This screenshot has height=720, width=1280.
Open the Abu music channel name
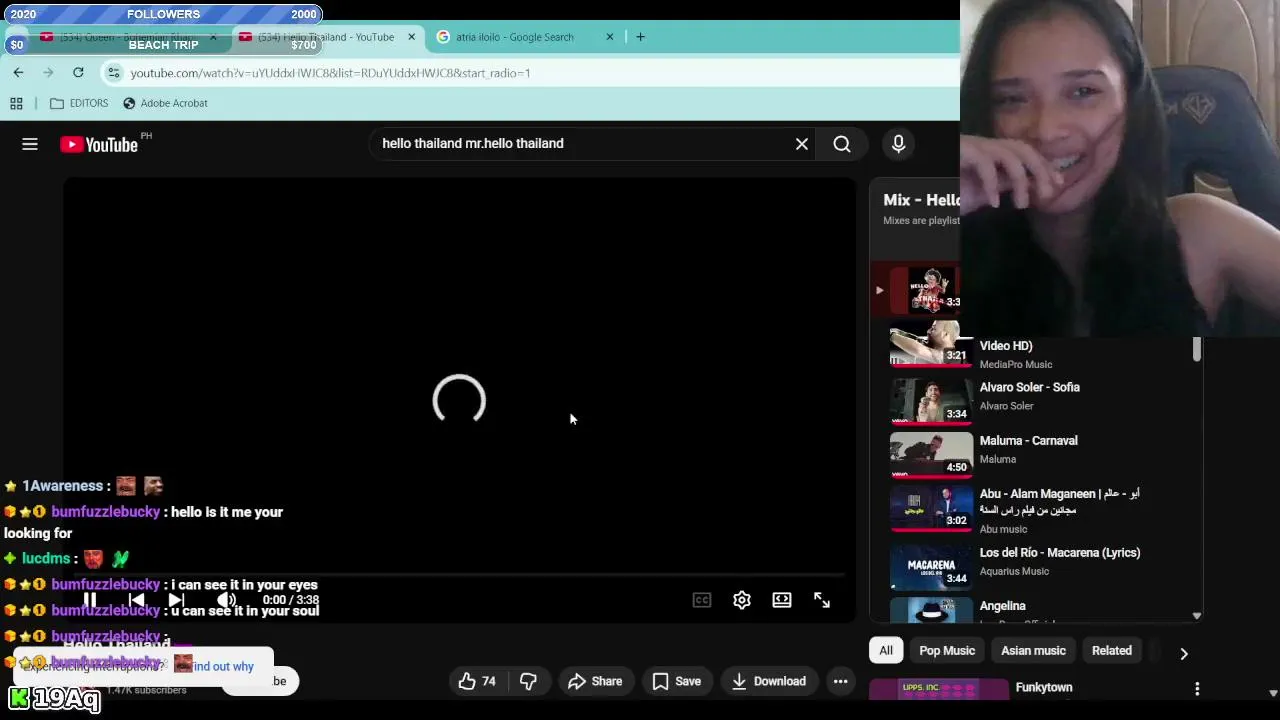coord(1003,530)
